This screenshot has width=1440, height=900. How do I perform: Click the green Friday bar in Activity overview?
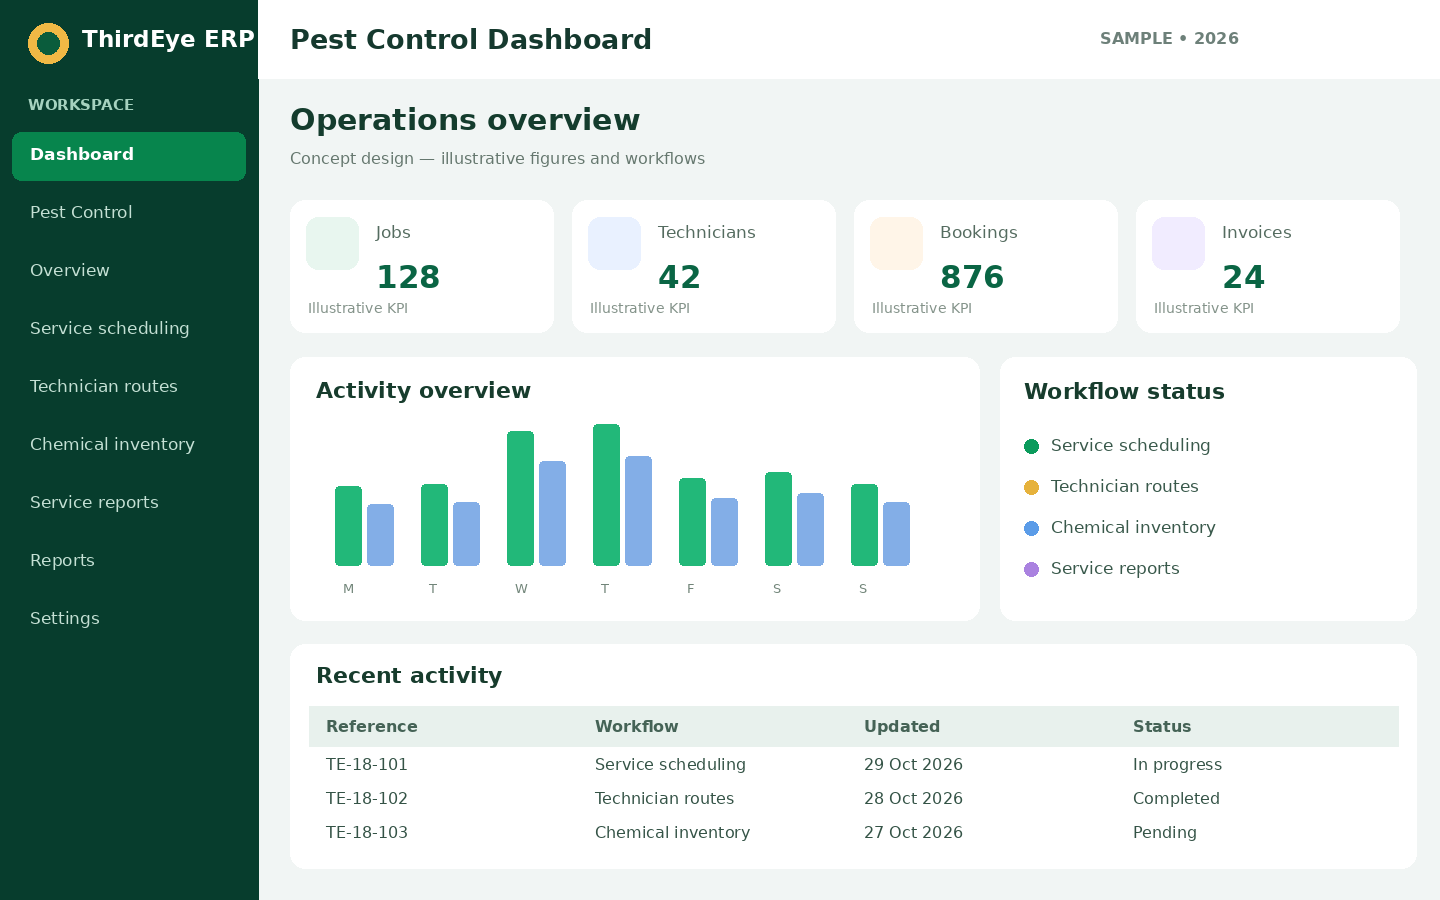[x=692, y=522]
